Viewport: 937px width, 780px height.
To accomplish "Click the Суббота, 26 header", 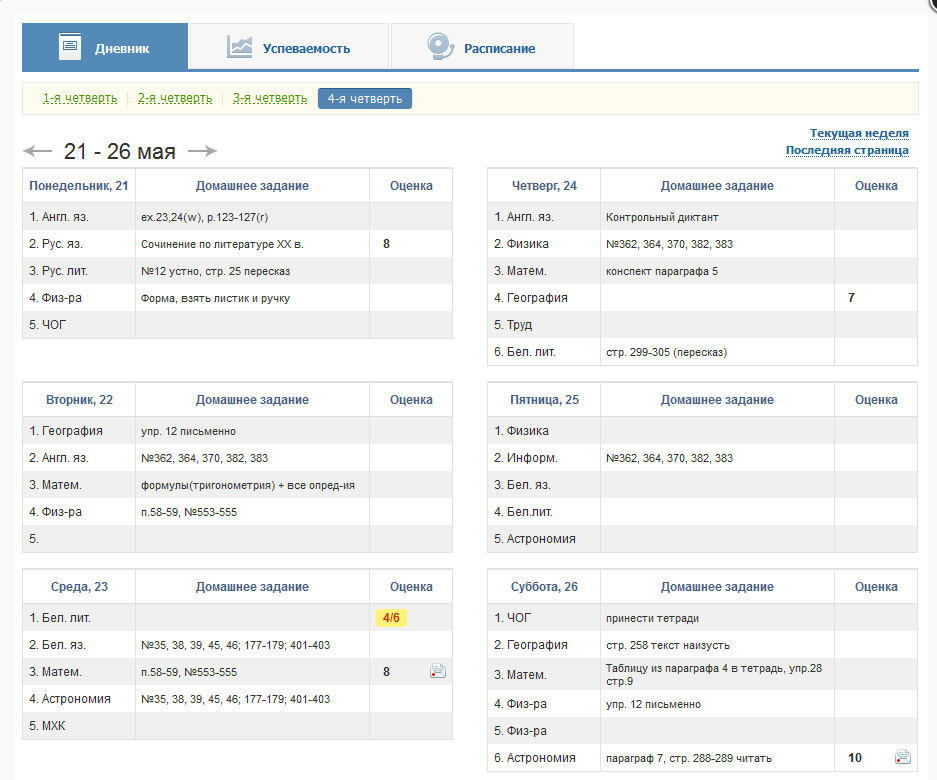I will point(544,587).
